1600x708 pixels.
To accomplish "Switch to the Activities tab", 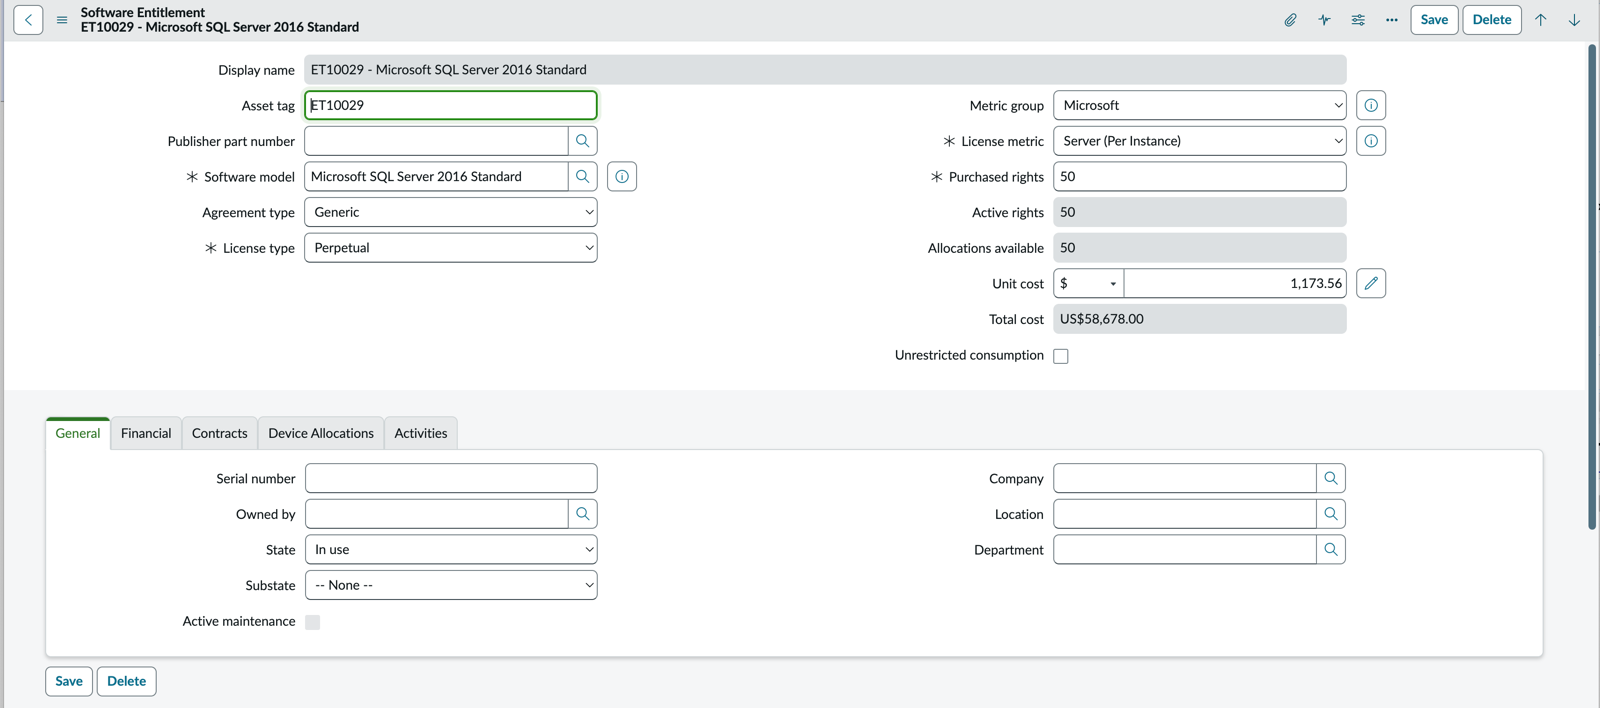I will click(x=421, y=433).
